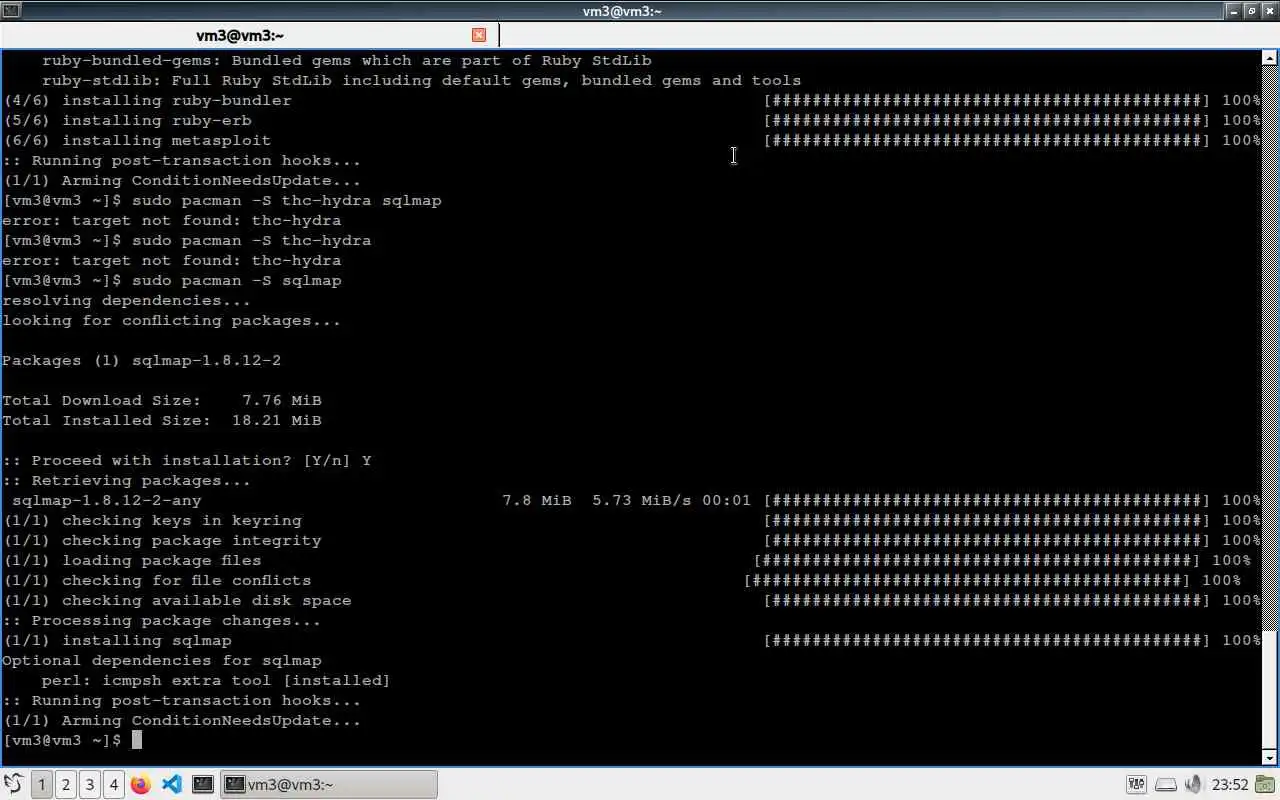Click '(1/1) loading package files' line

(132, 560)
